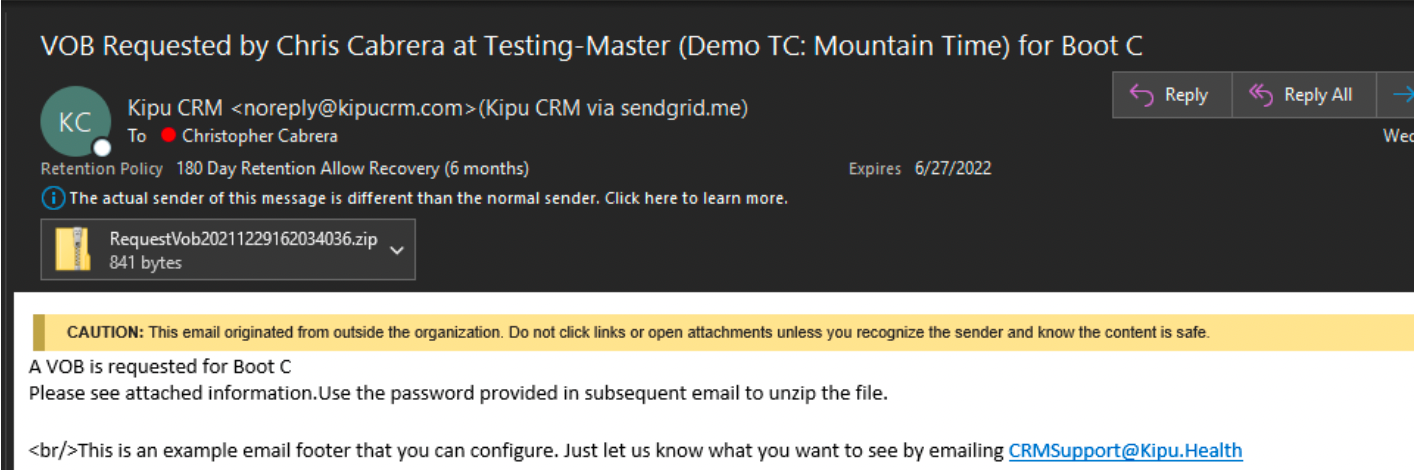Click the presence status circle on the KC avatar
The height and width of the screenshot is (470, 1414).
point(102,148)
